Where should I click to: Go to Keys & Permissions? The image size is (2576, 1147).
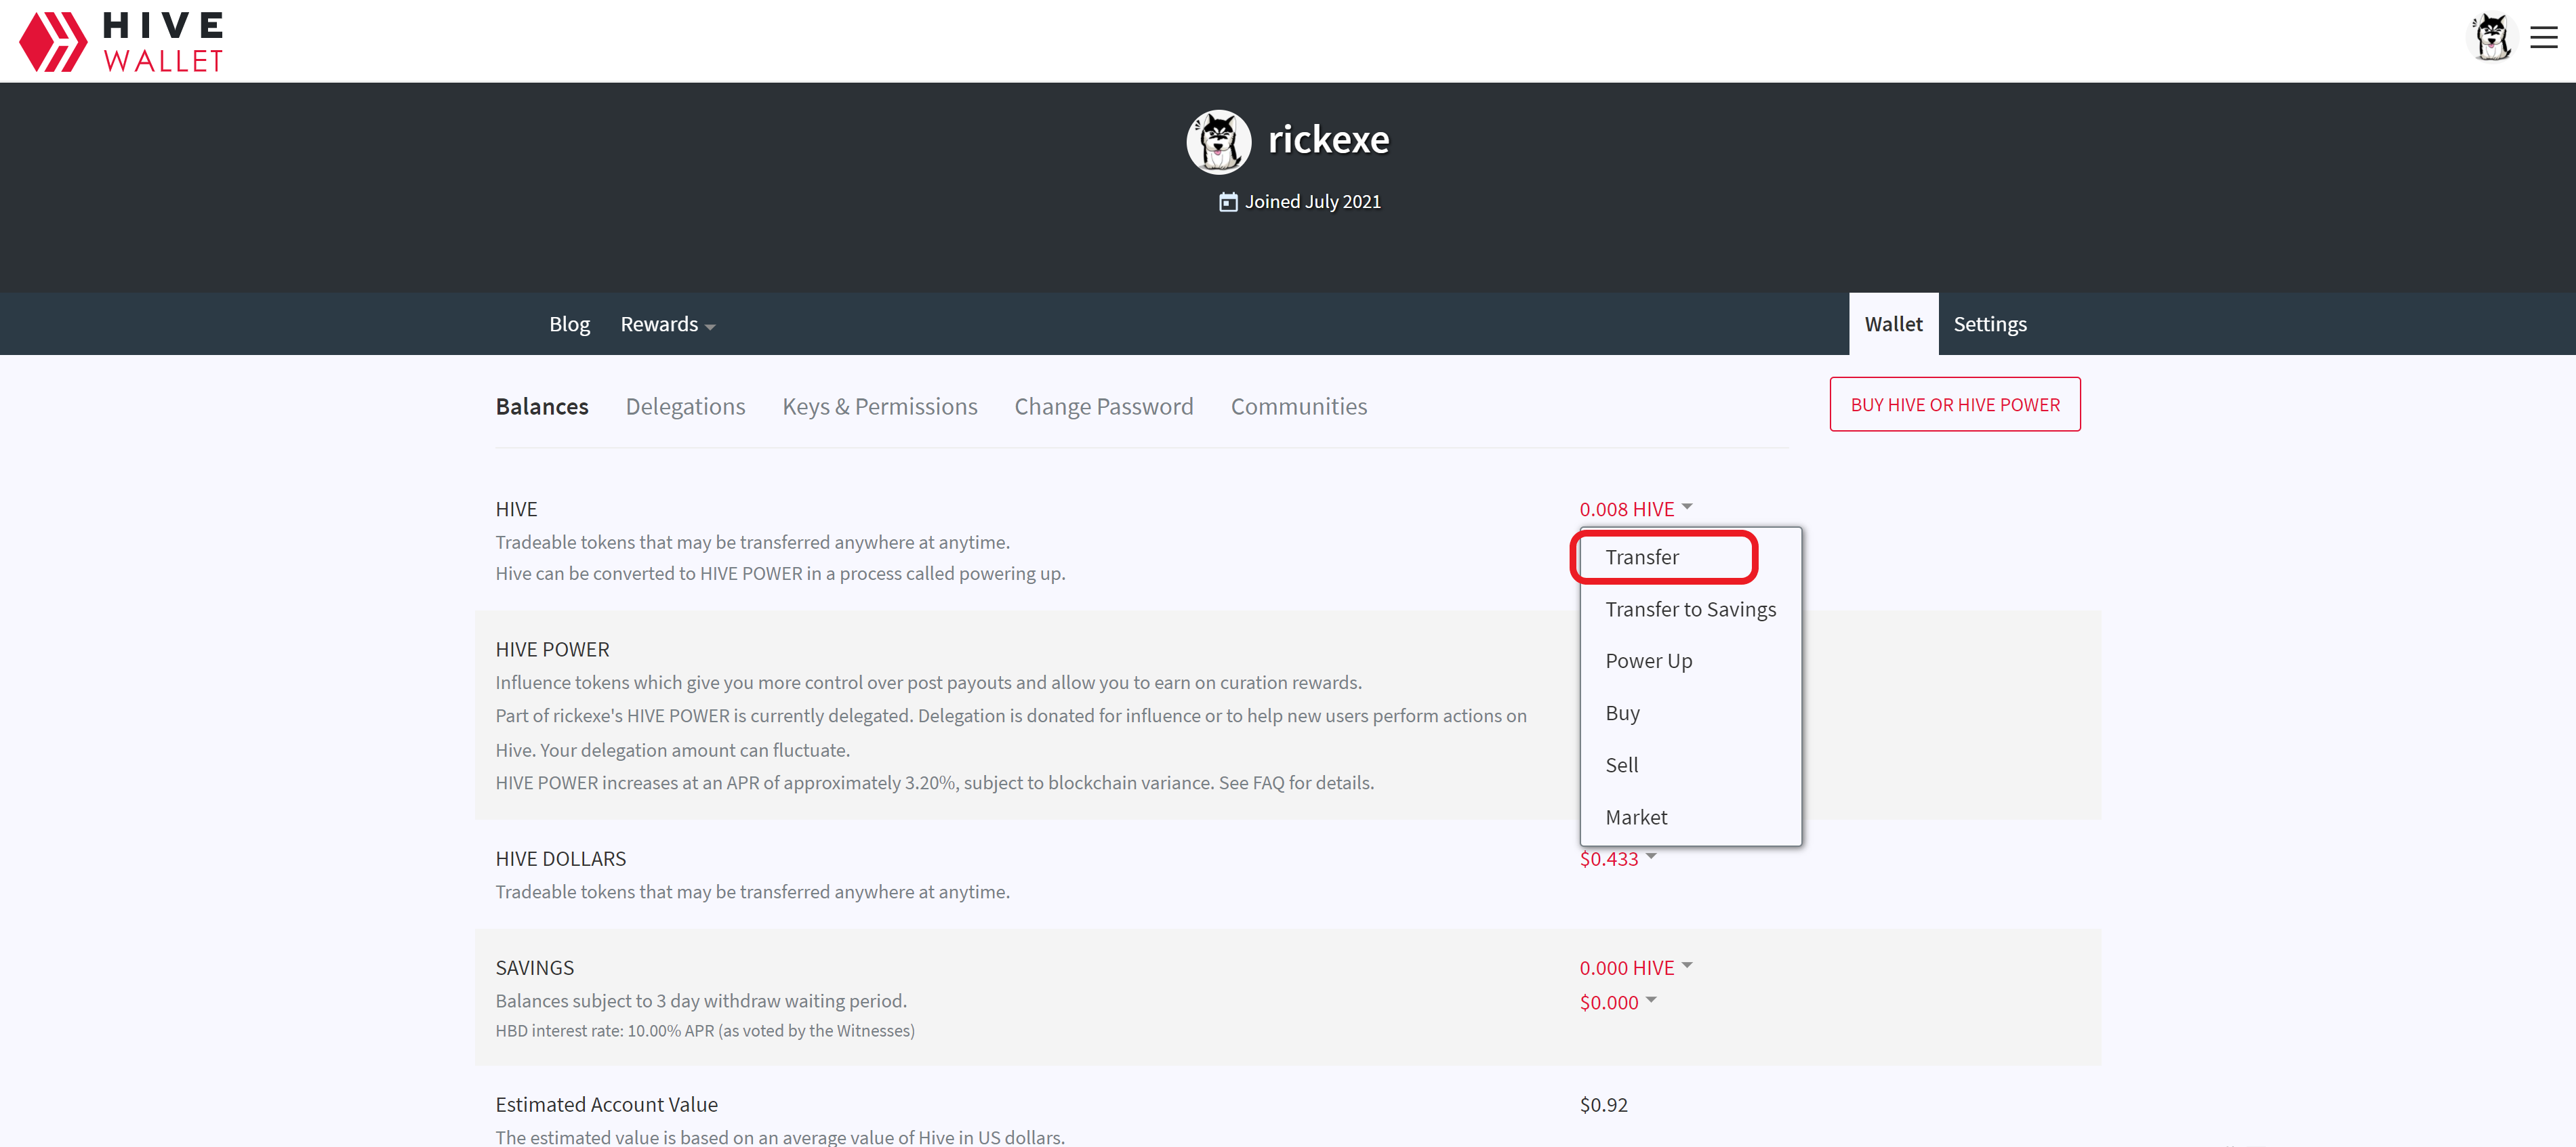(x=880, y=406)
